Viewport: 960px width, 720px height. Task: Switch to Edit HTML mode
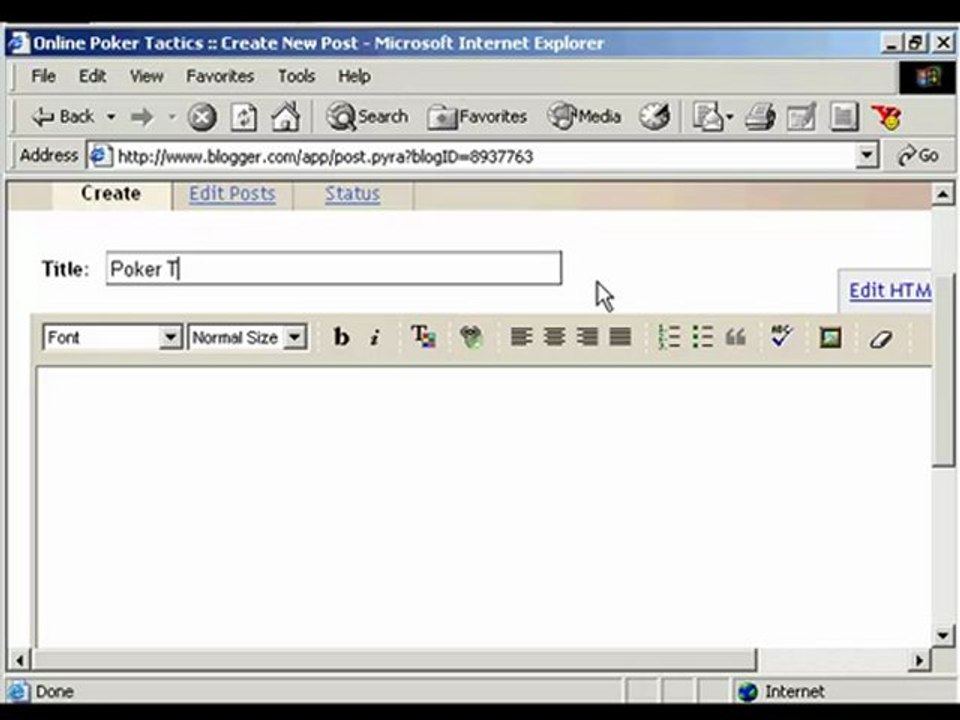890,290
